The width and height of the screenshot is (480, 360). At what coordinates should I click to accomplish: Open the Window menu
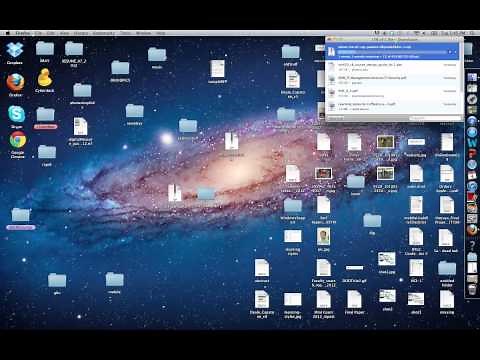coord(143,33)
